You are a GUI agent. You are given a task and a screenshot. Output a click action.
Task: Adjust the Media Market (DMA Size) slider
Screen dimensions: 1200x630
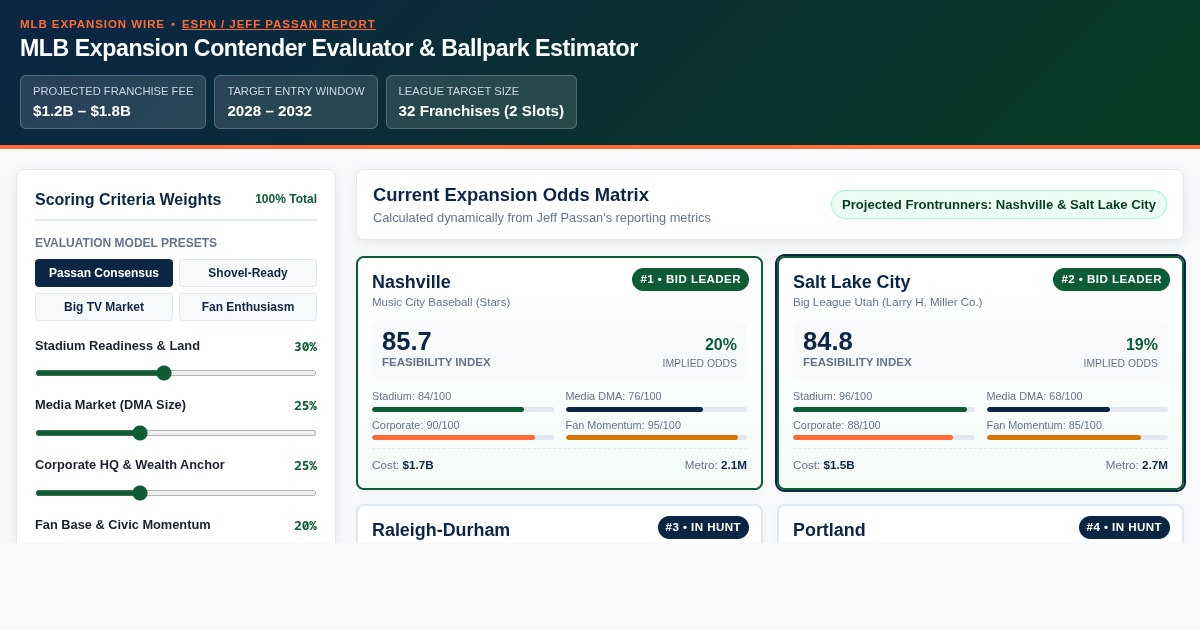click(176, 433)
